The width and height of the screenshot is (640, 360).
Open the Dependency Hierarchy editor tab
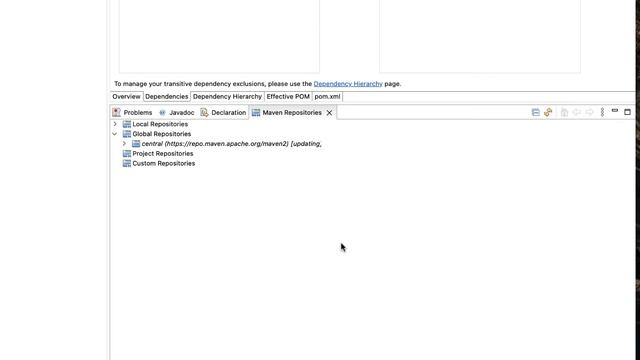pyautogui.click(x=227, y=97)
